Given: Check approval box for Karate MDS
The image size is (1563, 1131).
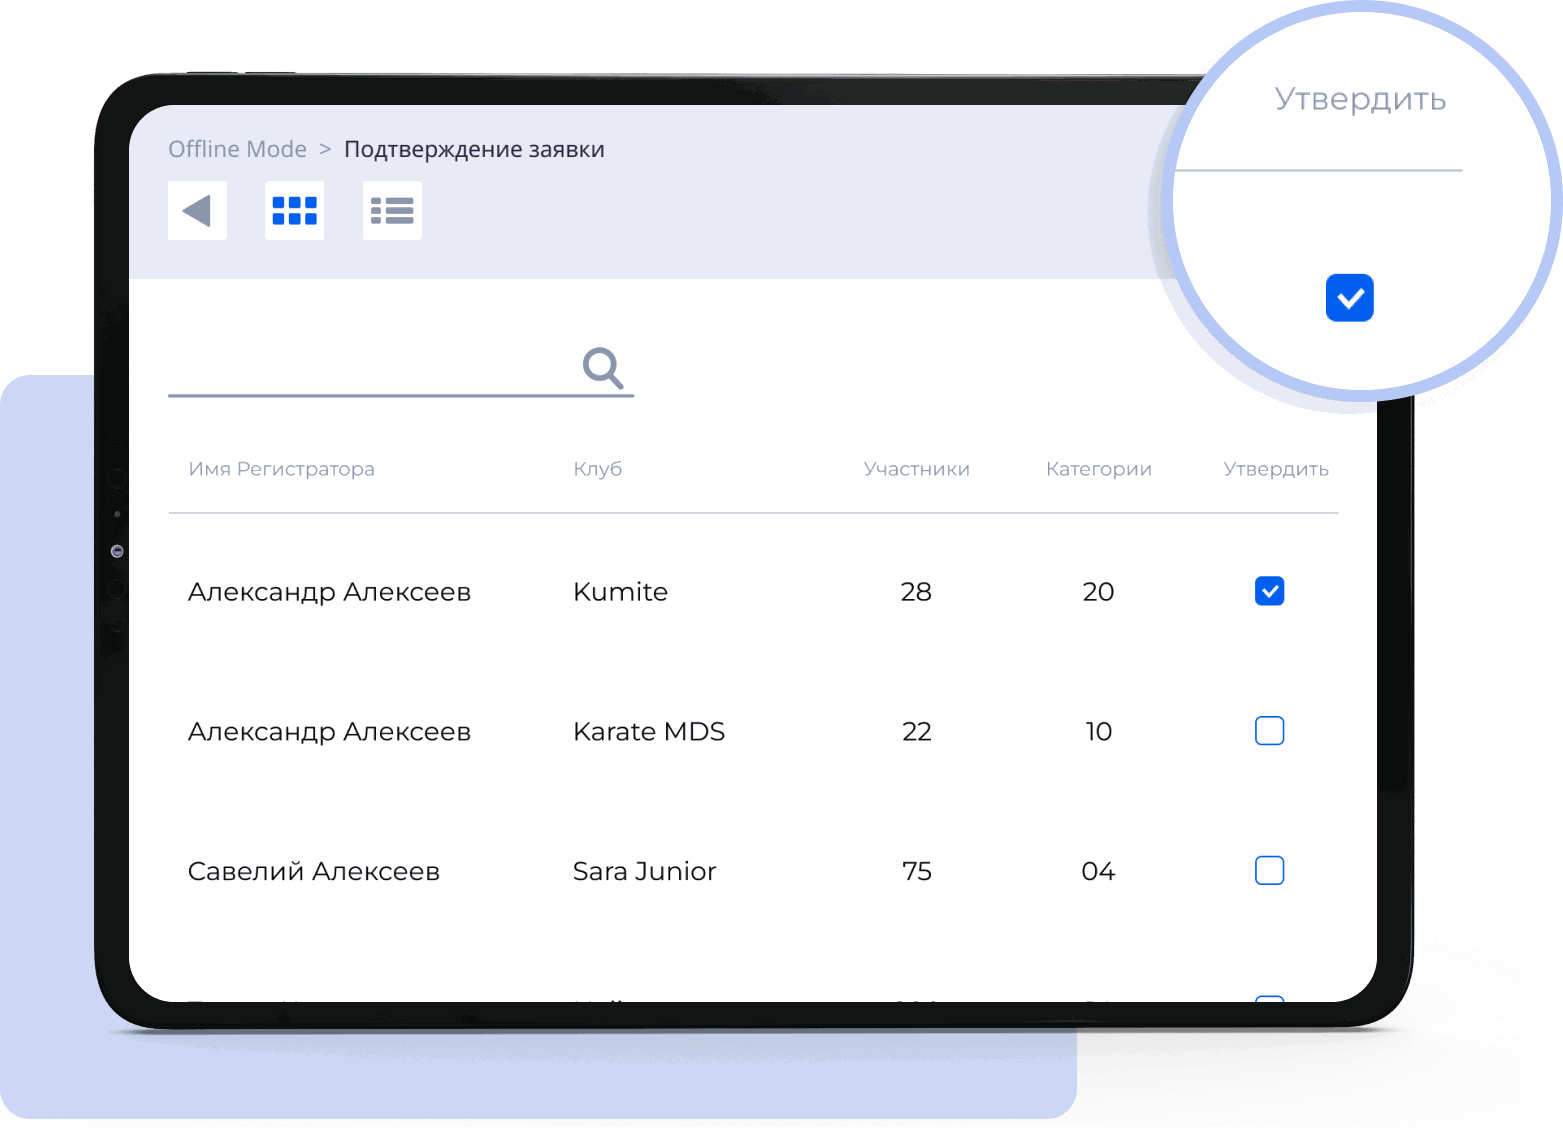Looking at the screenshot, I should click(1269, 731).
